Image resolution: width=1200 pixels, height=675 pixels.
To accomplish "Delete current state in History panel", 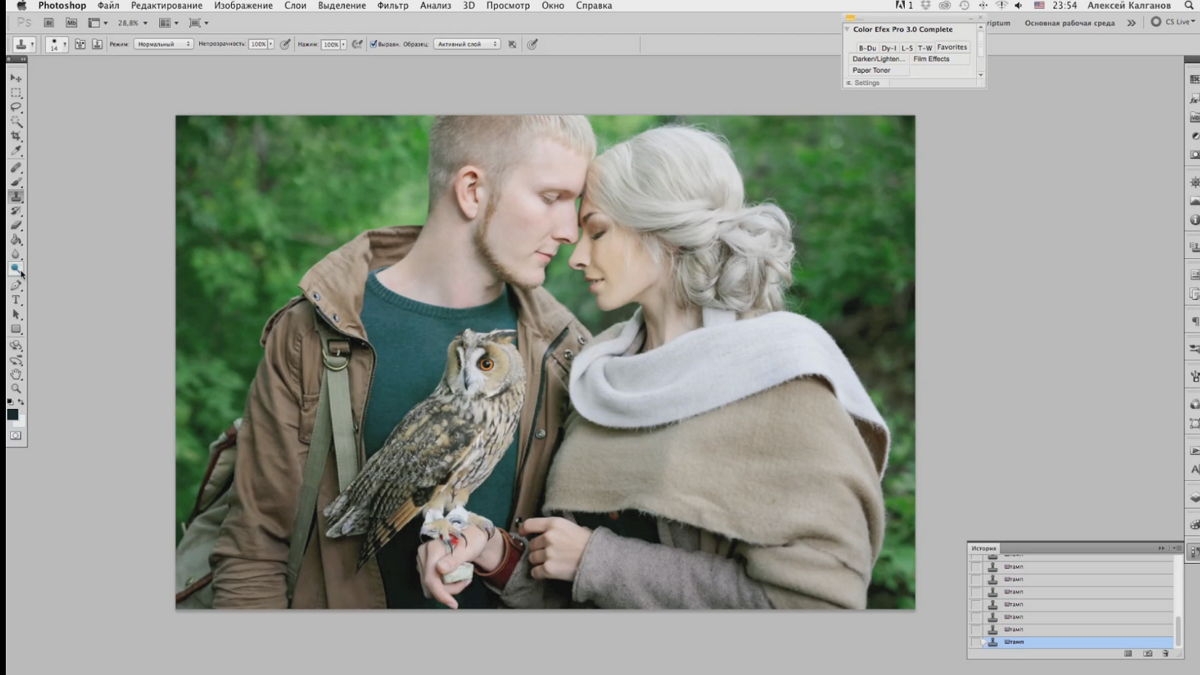I will click(1164, 653).
